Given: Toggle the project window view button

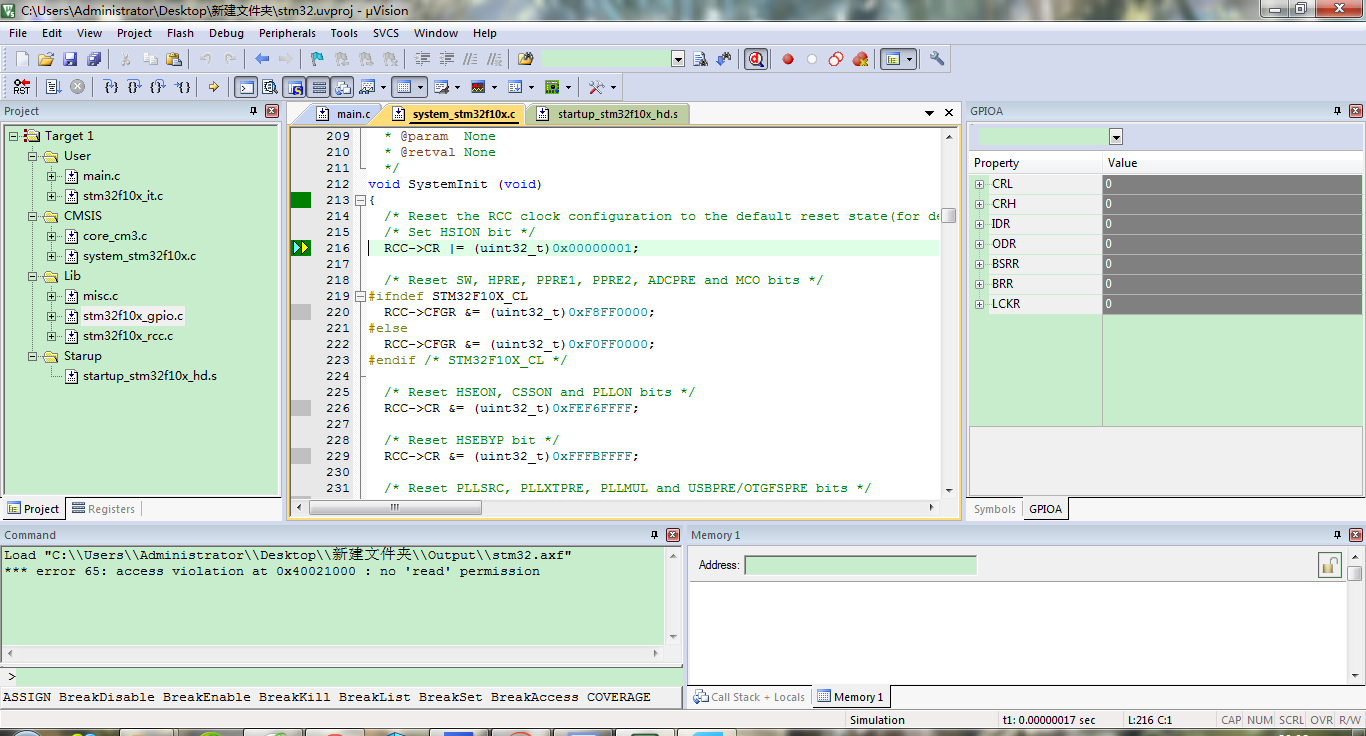Looking at the screenshot, I should (x=892, y=59).
